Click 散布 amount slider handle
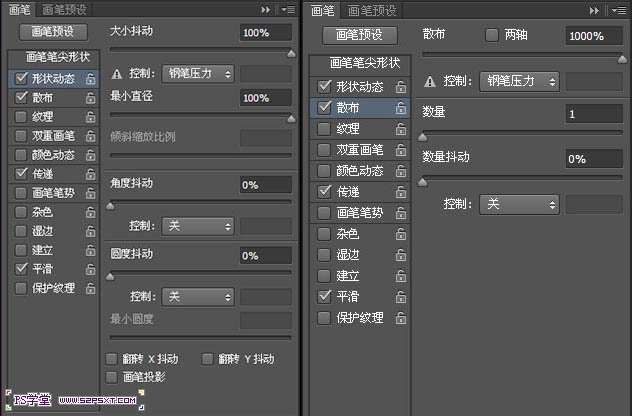The height and width of the screenshot is (416, 632). (622, 60)
